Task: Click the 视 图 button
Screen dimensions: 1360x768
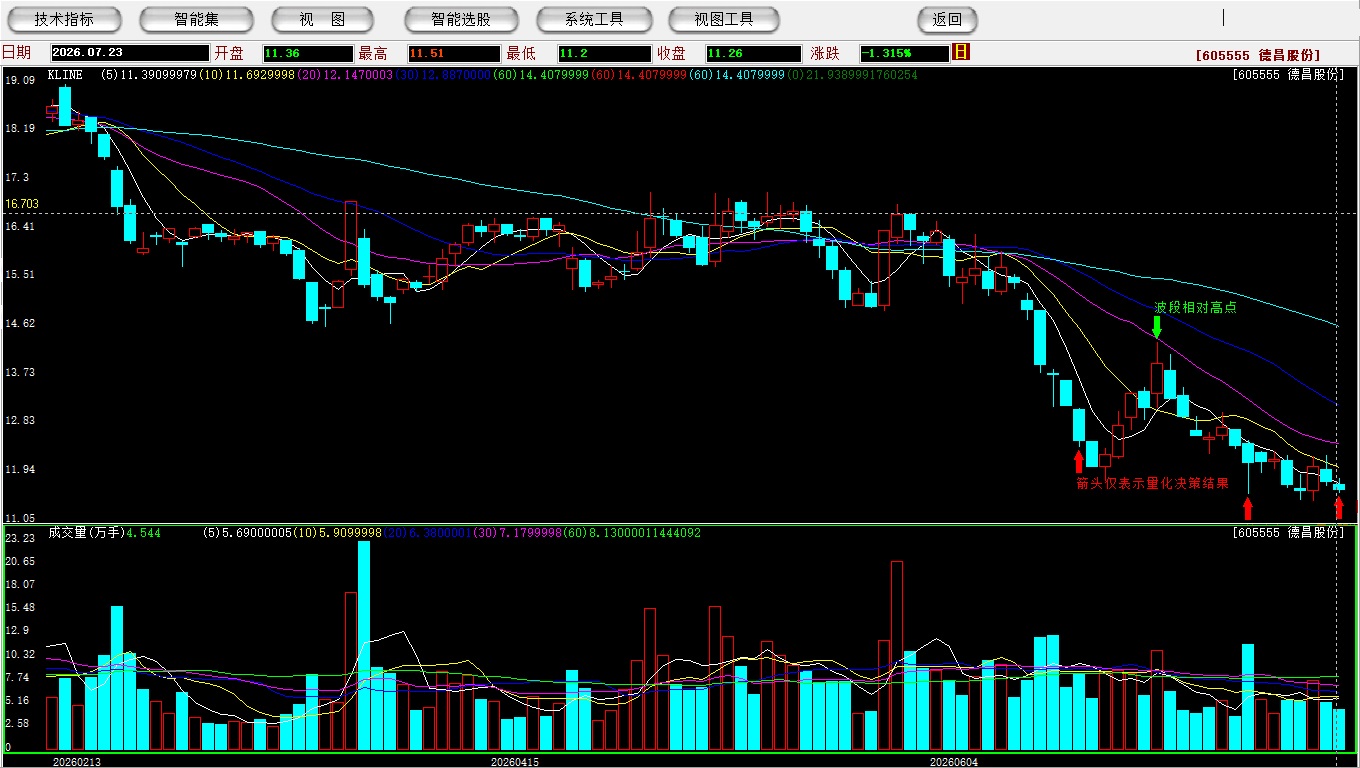Action: (x=322, y=19)
